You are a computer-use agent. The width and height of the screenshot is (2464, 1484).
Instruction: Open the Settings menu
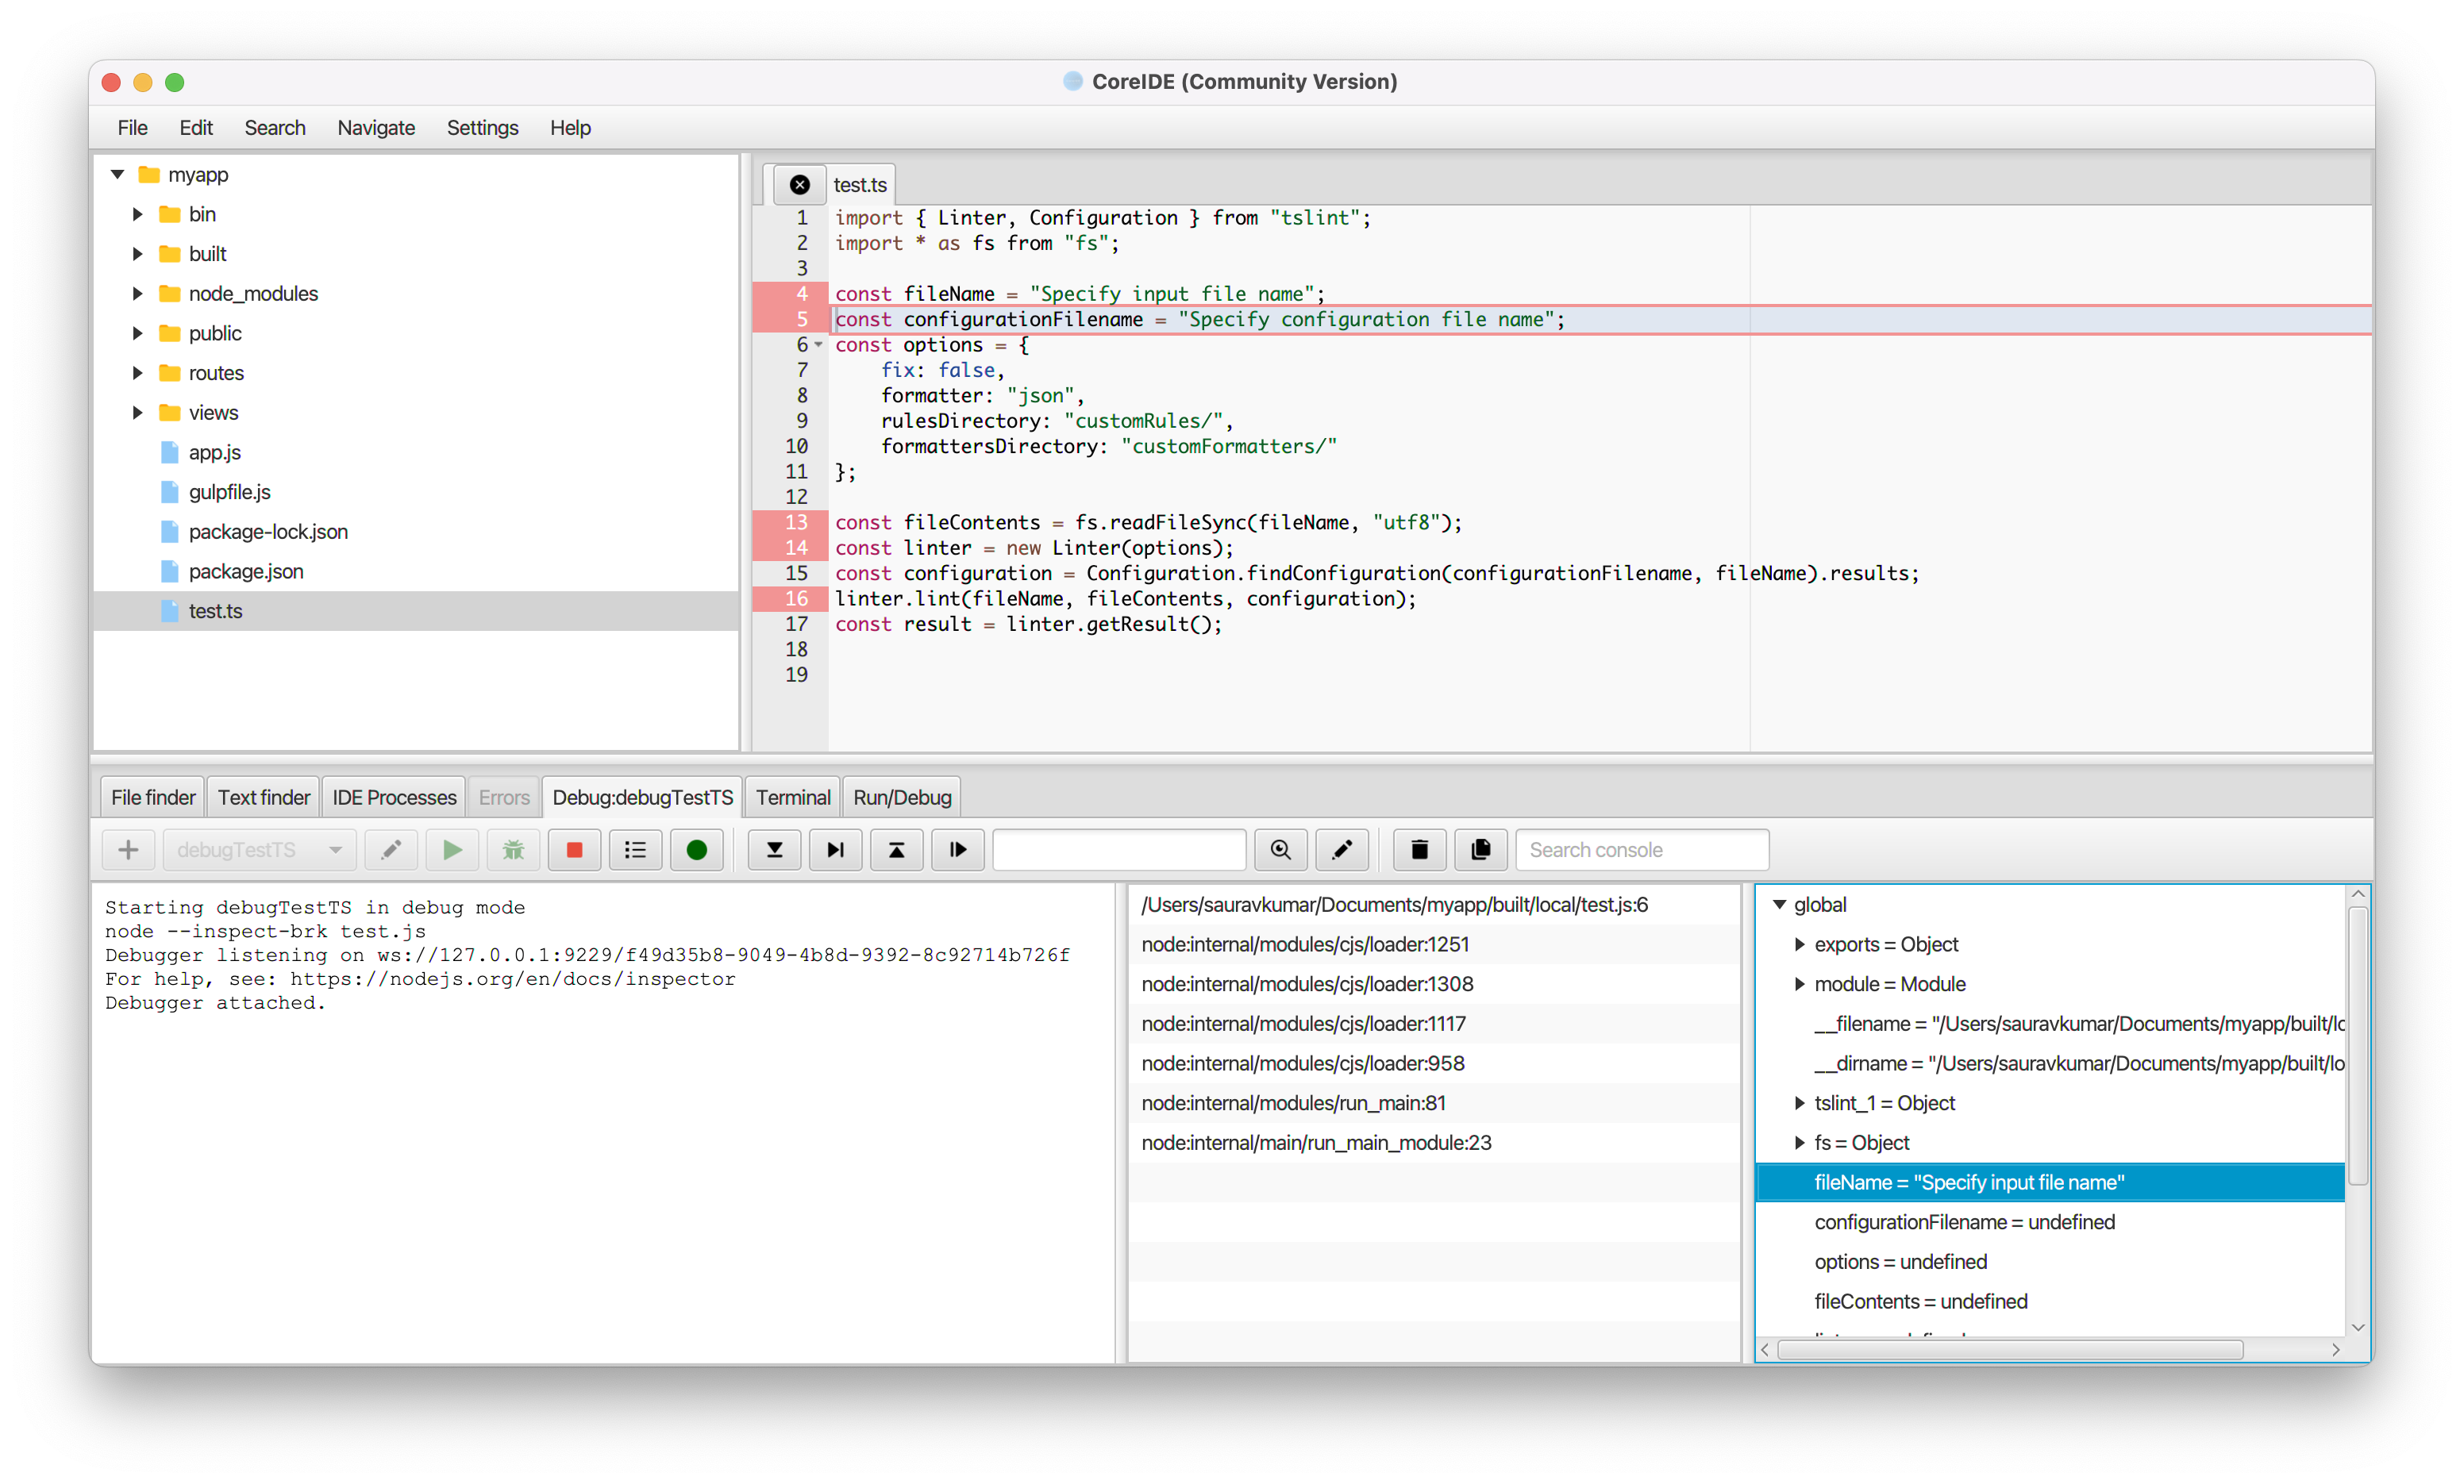click(x=482, y=128)
